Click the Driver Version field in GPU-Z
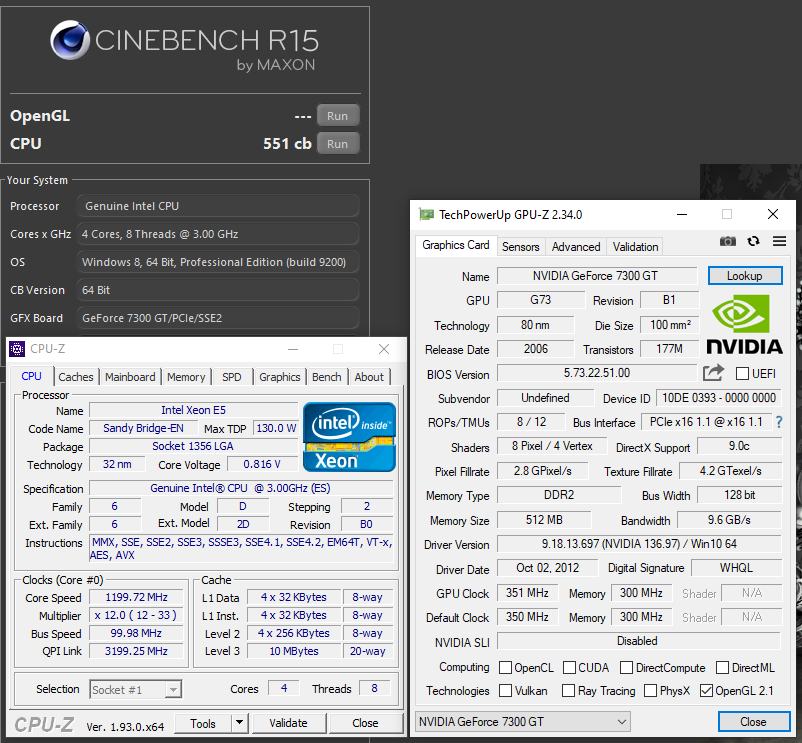Screen dimensions: 802x743 point(639,544)
